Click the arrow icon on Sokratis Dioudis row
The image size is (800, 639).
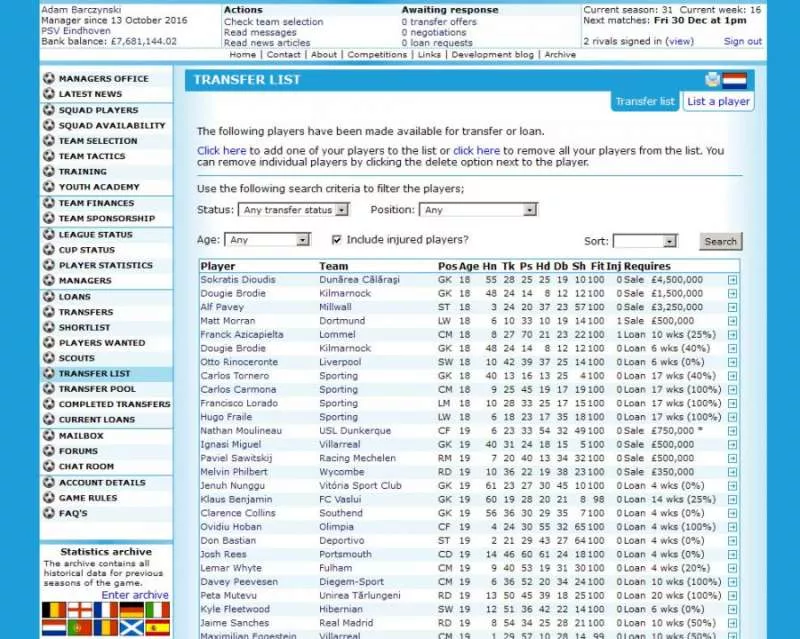tap(732, 280)
